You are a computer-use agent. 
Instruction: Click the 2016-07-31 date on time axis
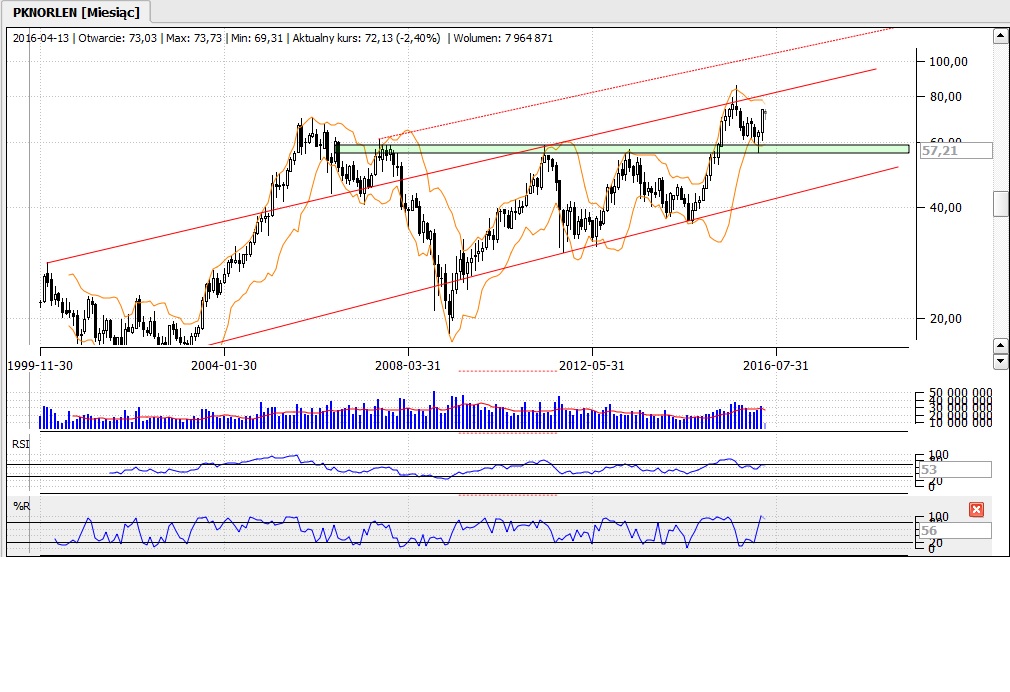pyautogui.click(x=775, y=366)
